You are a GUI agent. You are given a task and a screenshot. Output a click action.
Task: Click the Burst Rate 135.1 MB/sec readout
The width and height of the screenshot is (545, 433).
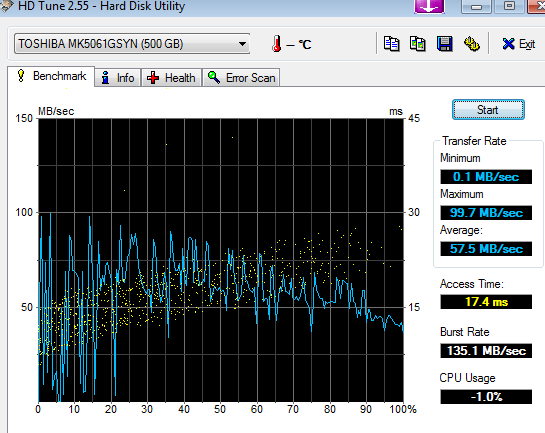(x=486, y=351)
